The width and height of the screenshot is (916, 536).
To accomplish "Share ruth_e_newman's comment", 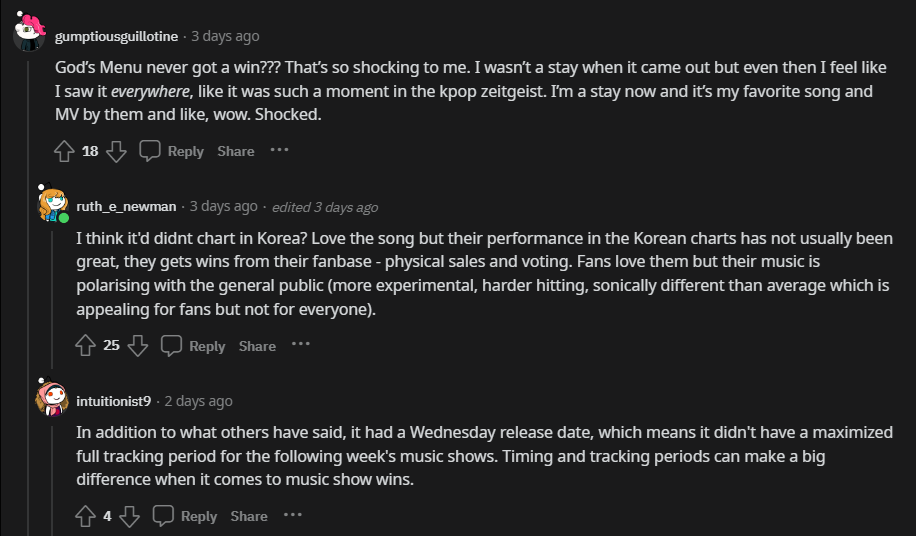I will coord(257,346).
